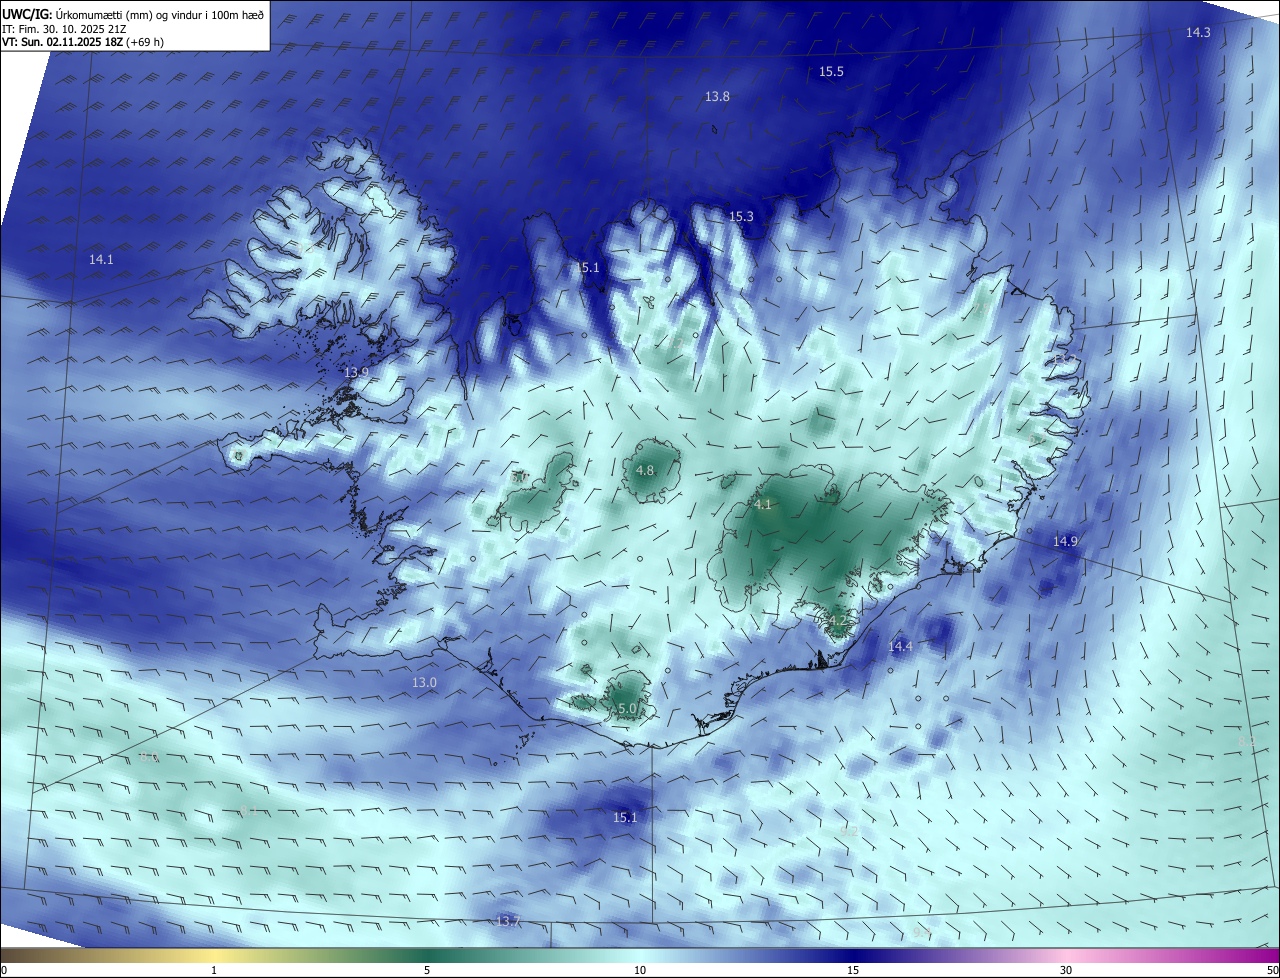Viewport: 1280px width, 978px height.
Task: Click the color scale tick label 50
Action: [1272, 970]
